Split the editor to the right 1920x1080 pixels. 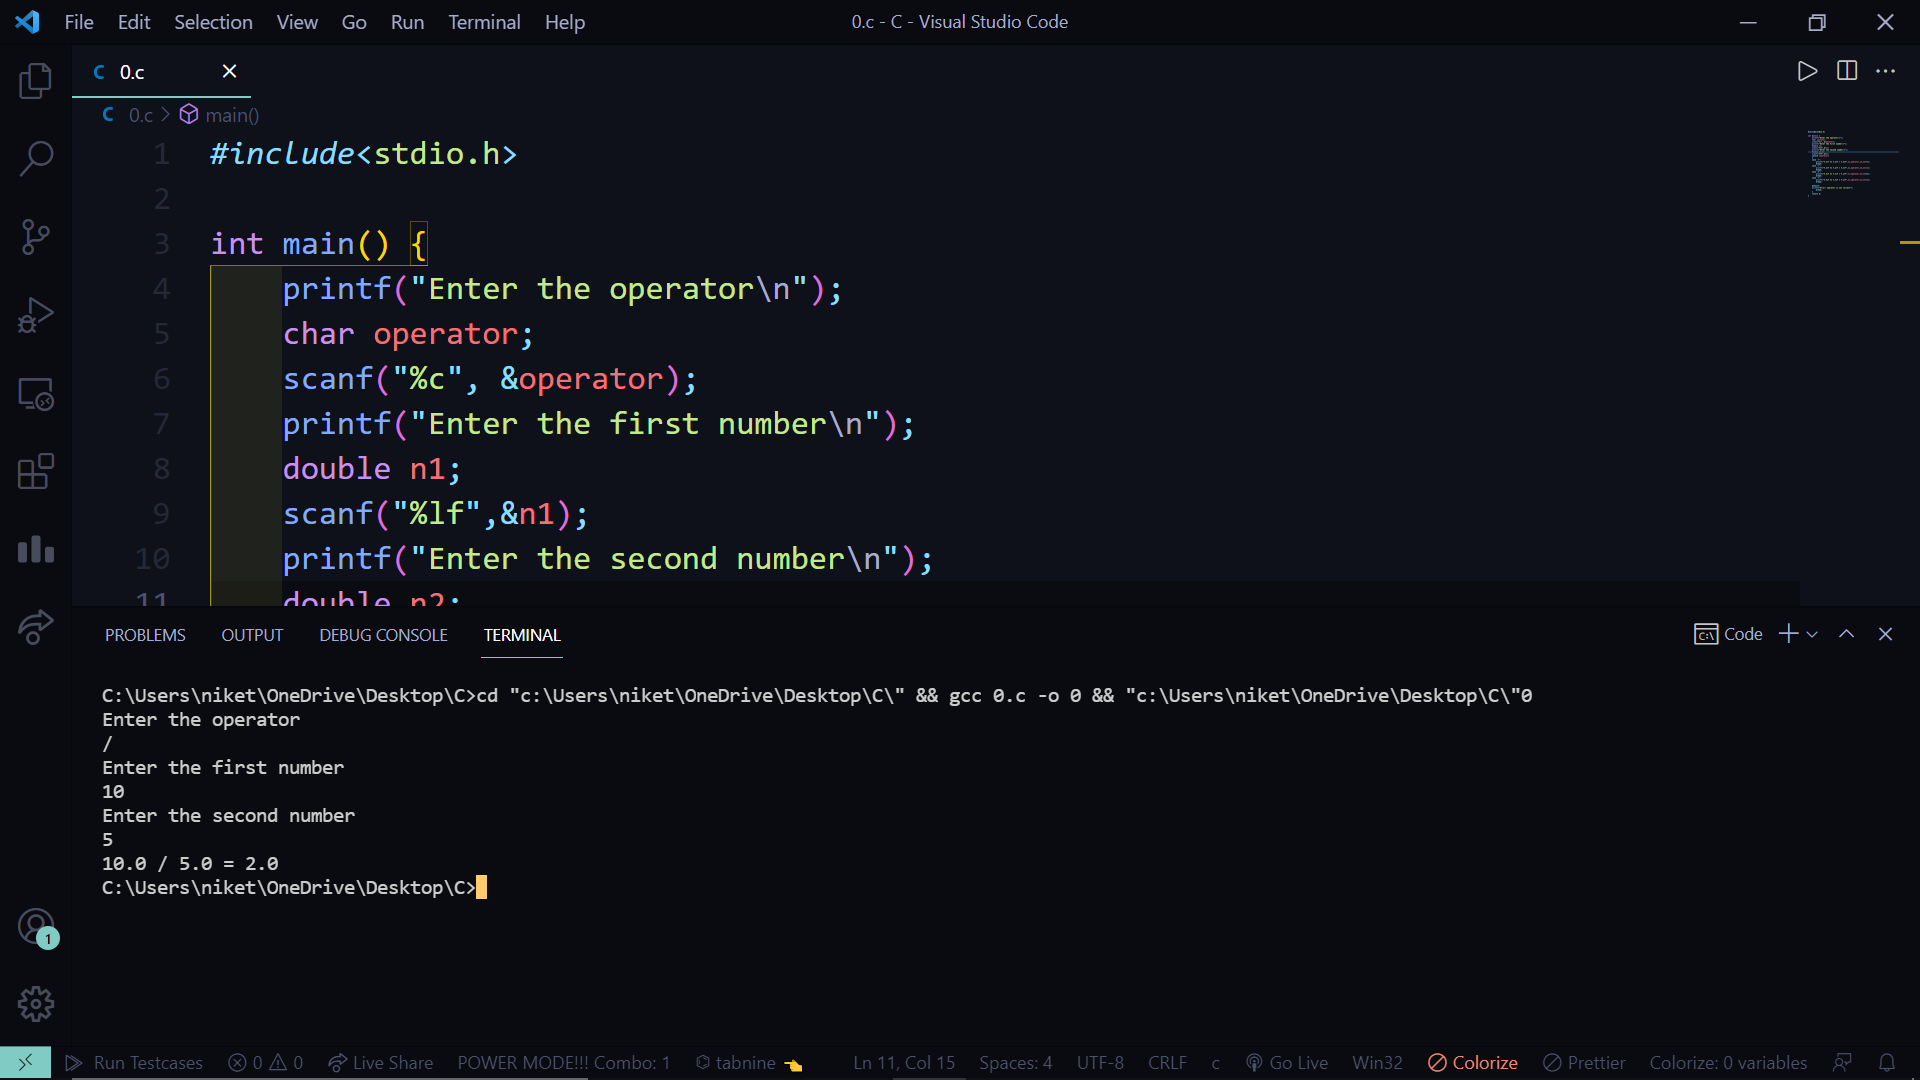[x=1846, y=71]
